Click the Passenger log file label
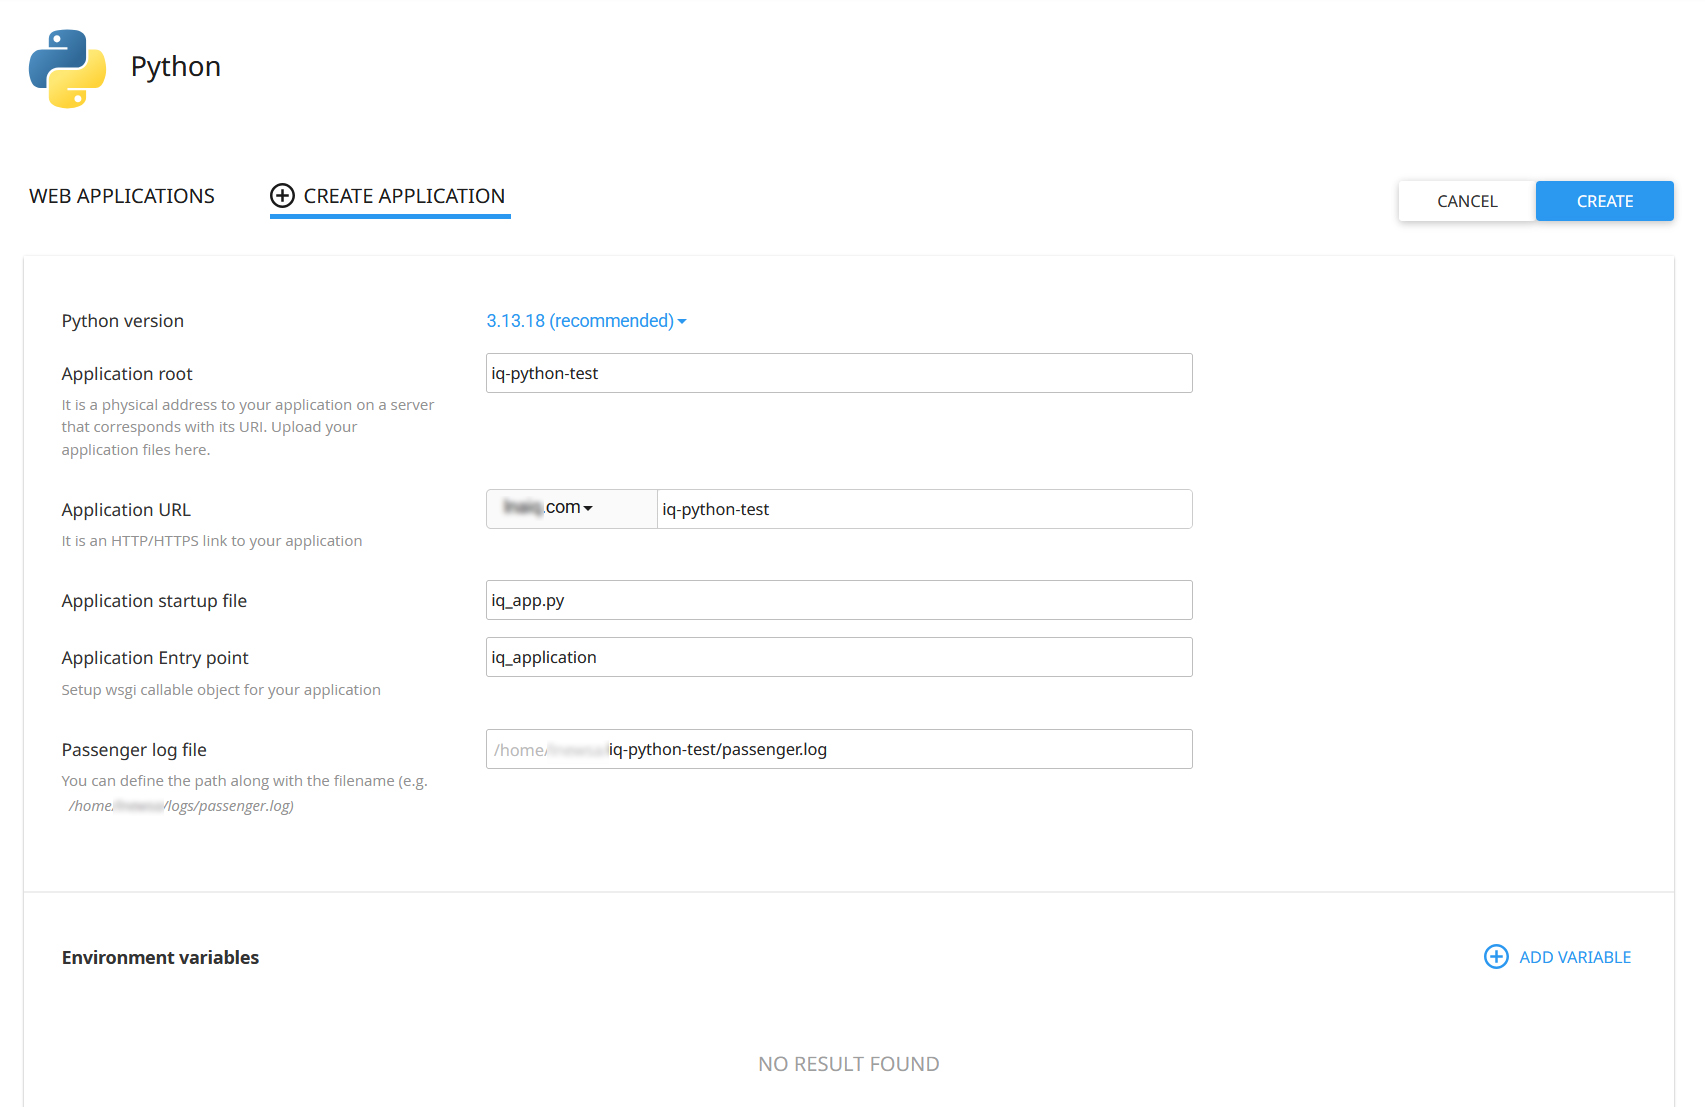Viewport: 1705px width, 1107px height. pyautogui.click(x=134, y=750)
